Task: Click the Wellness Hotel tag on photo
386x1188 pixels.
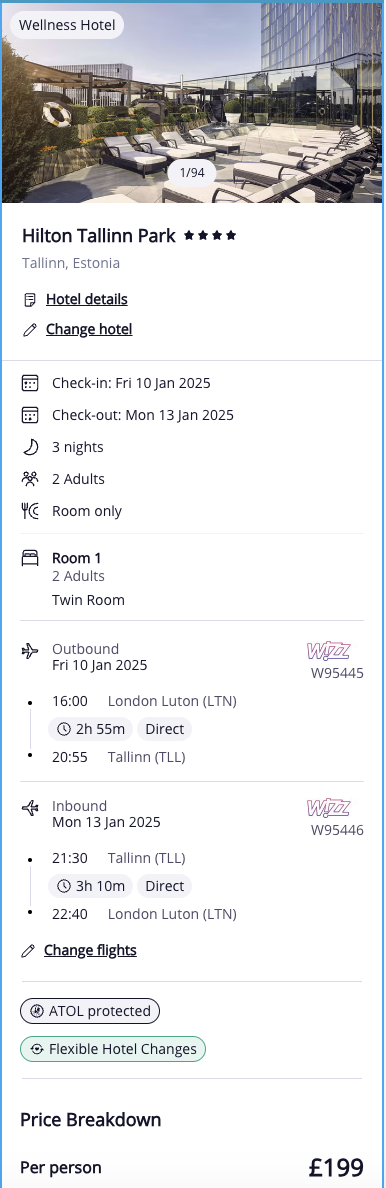Action: click(x=67, y=25)
